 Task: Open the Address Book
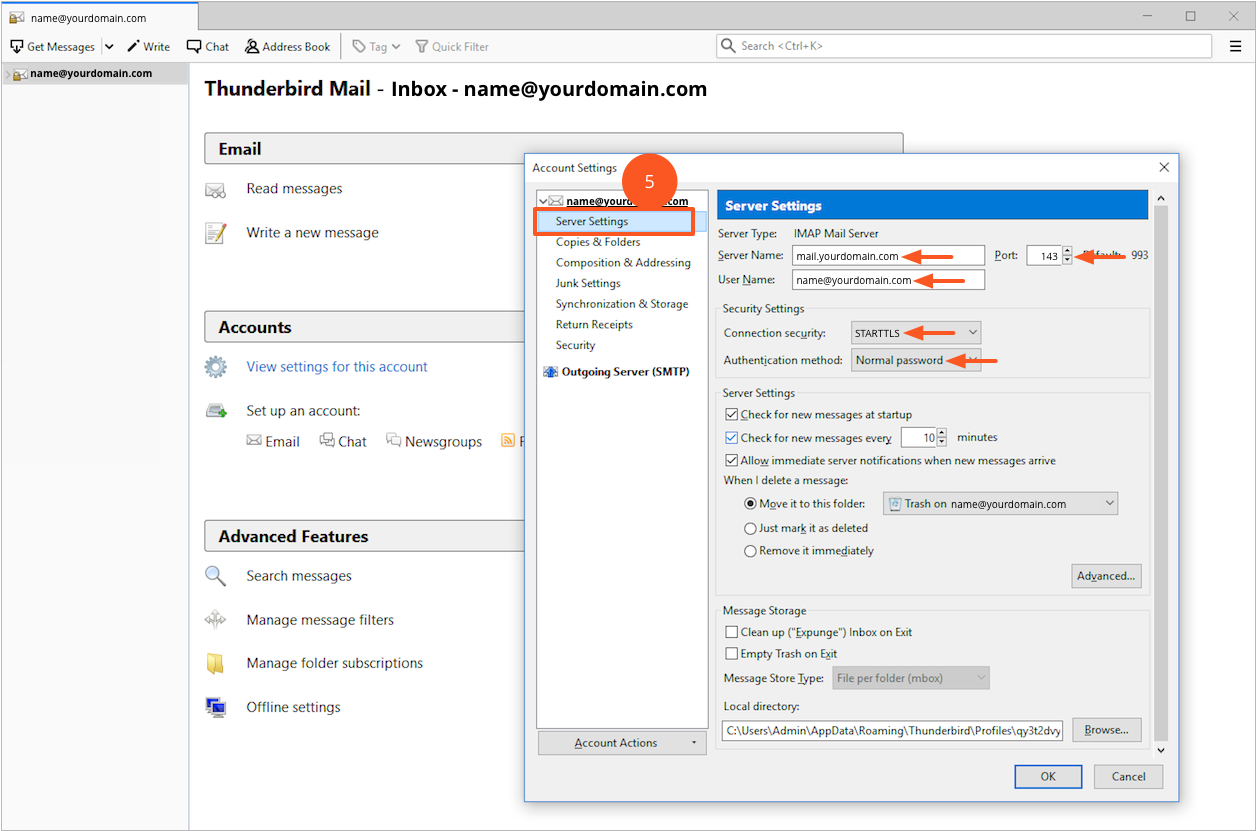tap(287, 47)
